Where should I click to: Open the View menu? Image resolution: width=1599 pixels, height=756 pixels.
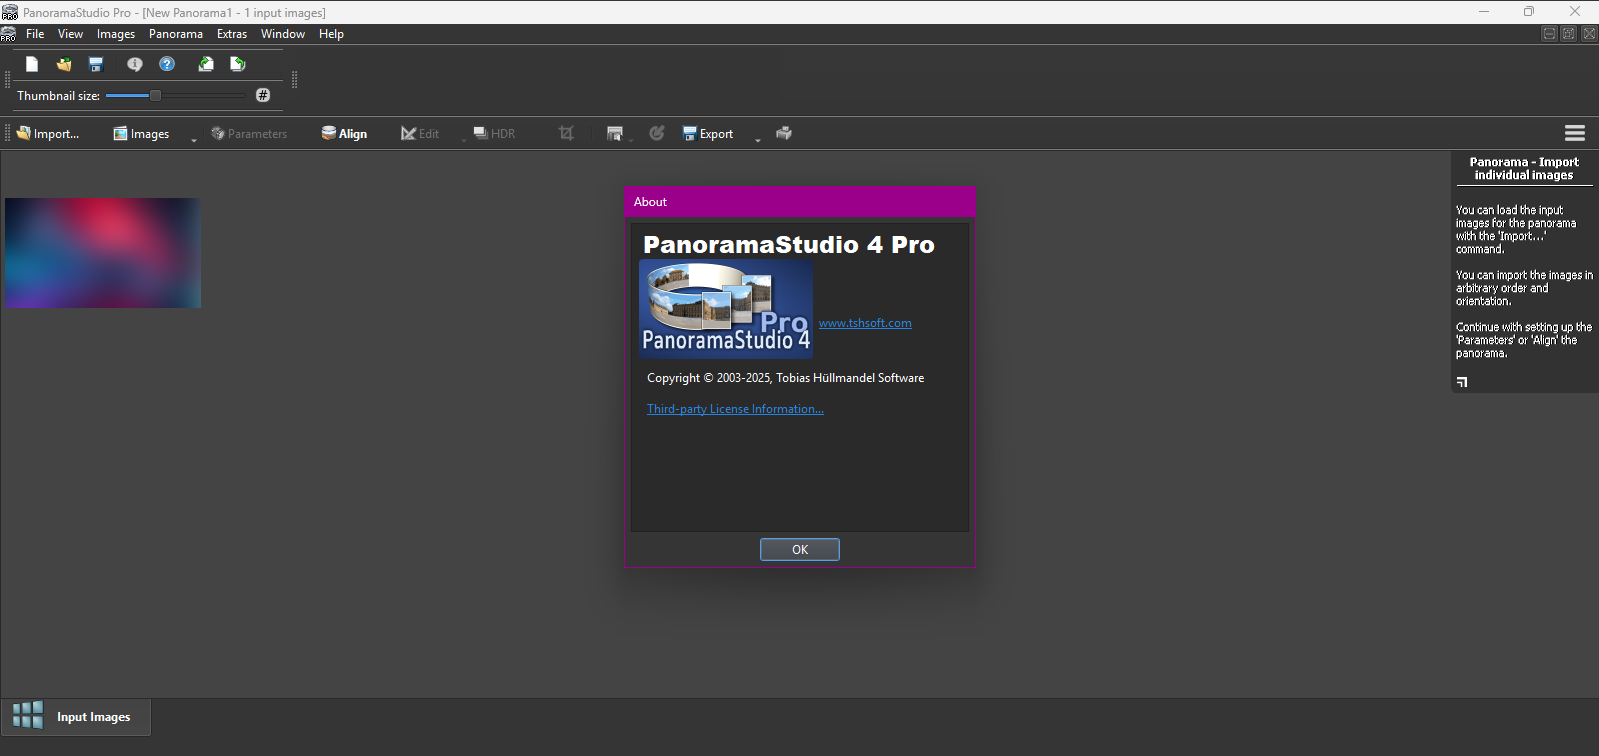click(x=70, y=34)
